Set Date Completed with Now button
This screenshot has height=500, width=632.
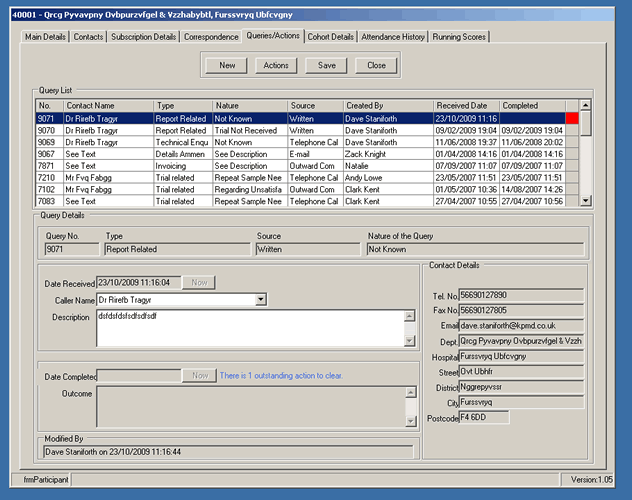[x=199, y=376]
